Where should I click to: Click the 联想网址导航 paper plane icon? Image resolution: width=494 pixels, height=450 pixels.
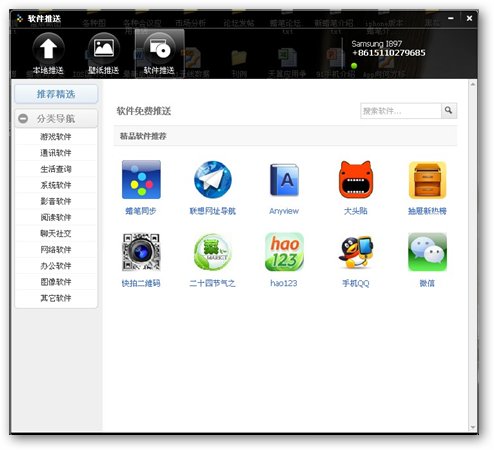coord(213,179)
